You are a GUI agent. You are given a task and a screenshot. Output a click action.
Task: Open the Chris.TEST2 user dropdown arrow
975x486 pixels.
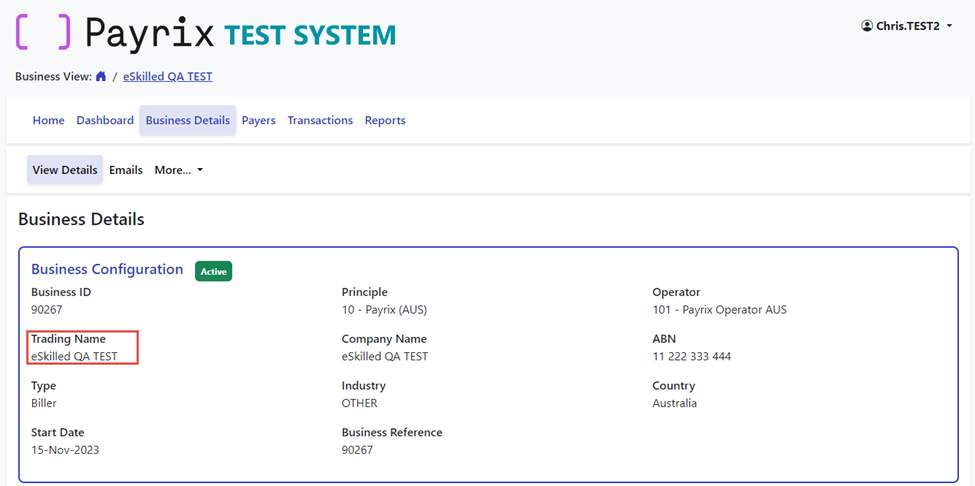pos(949,26)
